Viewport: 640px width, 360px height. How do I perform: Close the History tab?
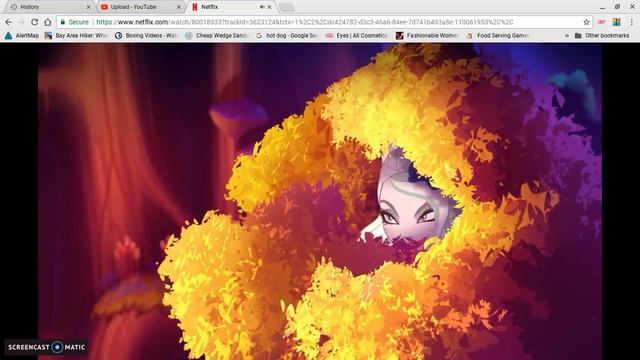pyautogui.click(x=89, y=7)
